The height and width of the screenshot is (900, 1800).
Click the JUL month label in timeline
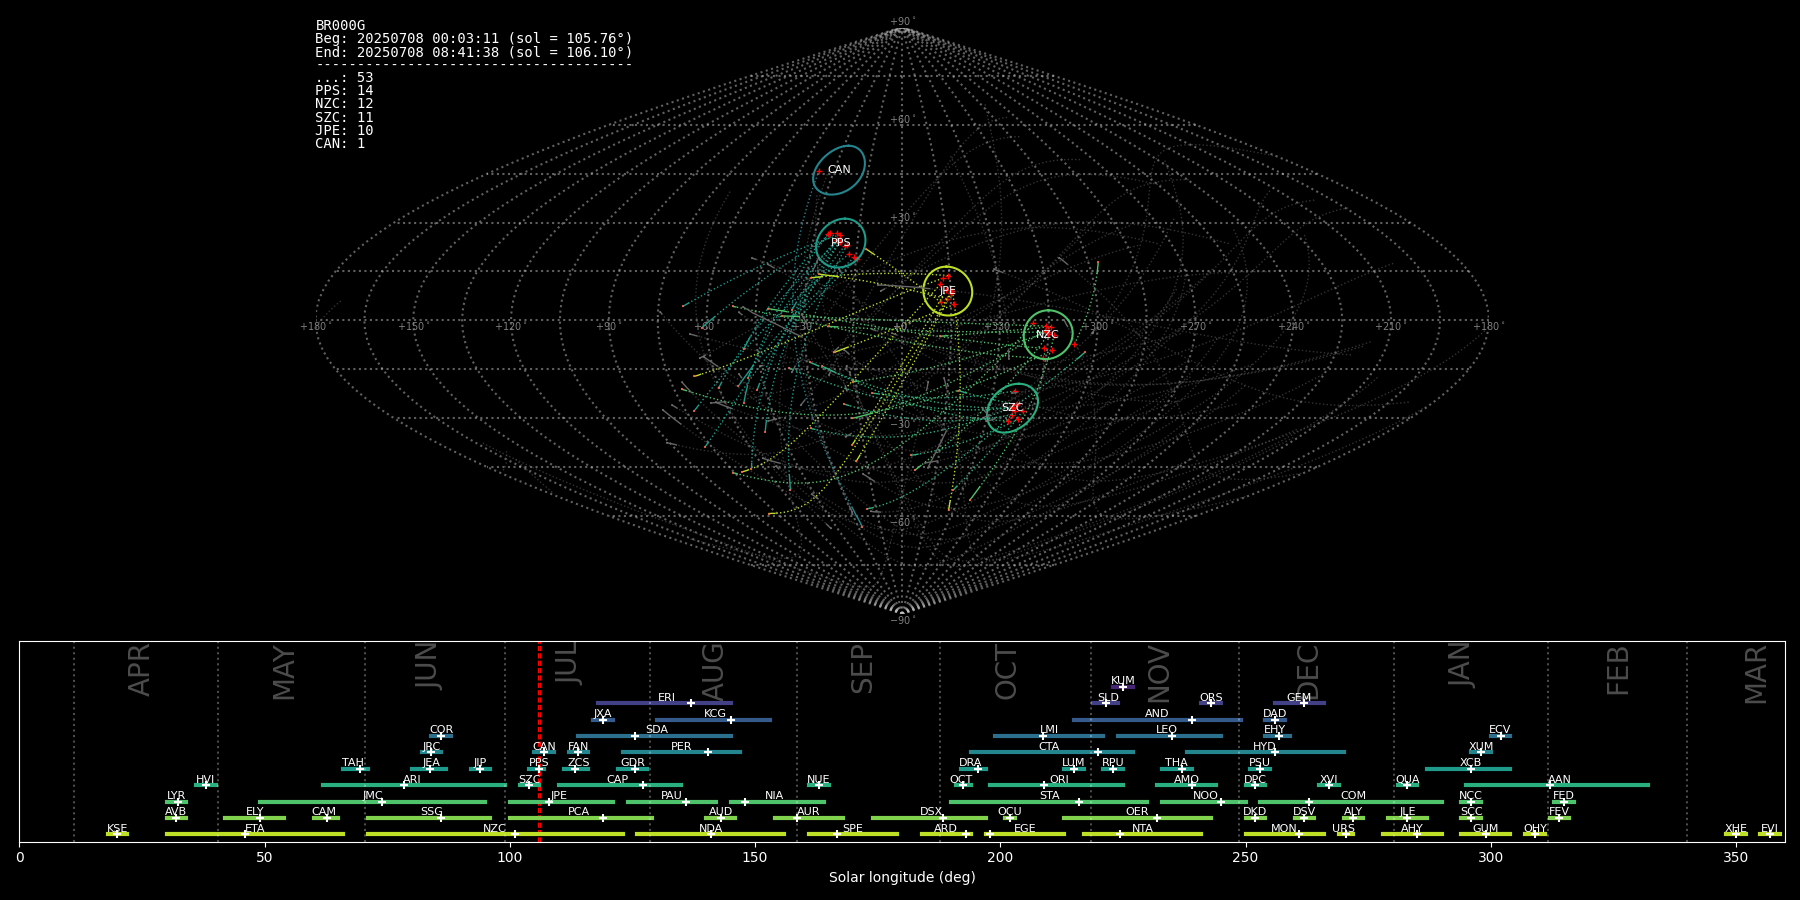[x=567, y=664]
